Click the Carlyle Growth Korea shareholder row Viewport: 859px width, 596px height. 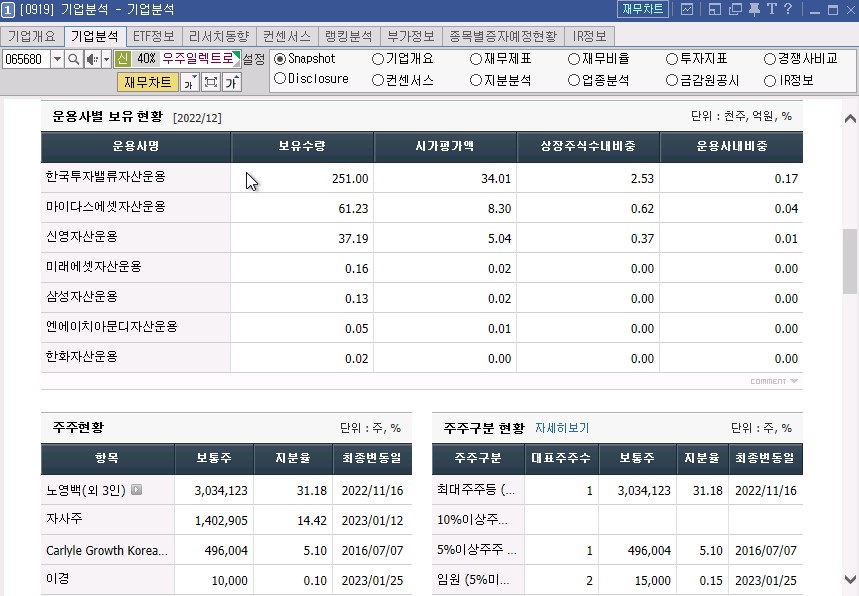(226, 551)
